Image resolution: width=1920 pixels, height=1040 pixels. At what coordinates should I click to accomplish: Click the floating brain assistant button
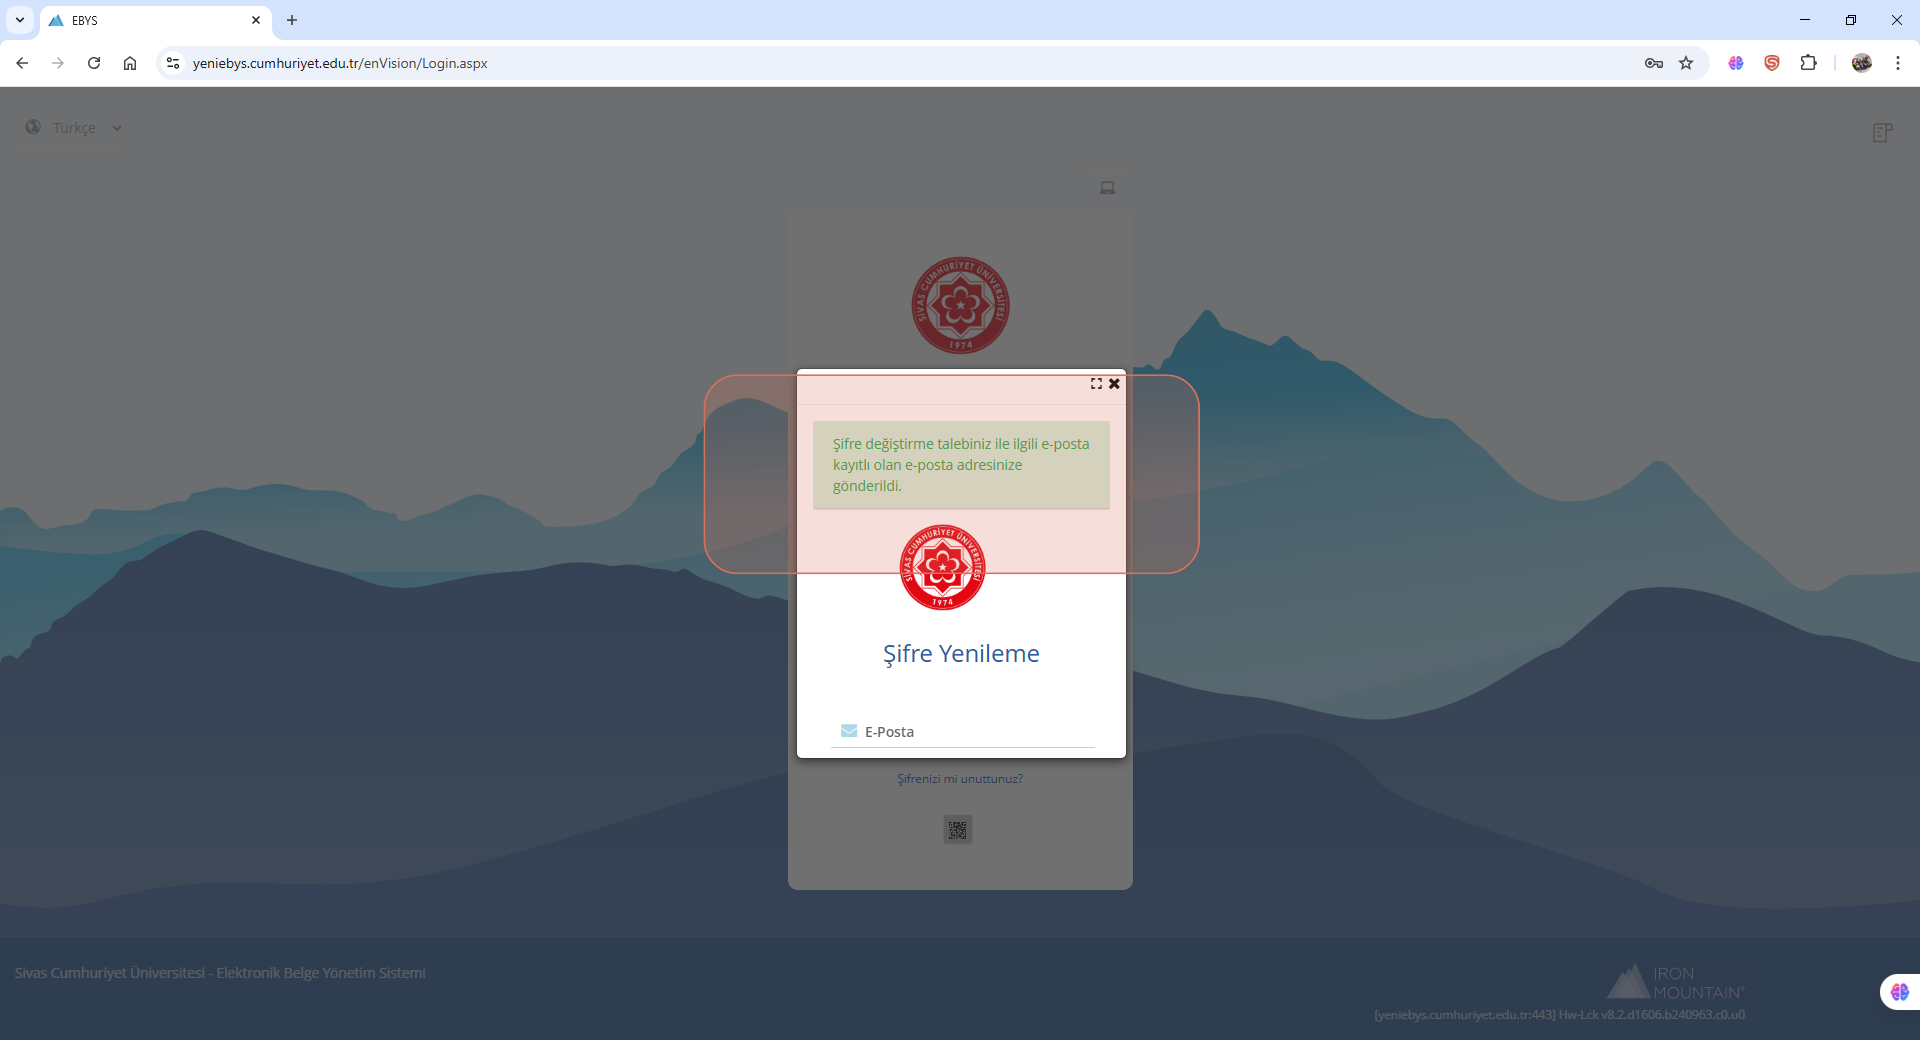[1899, 992]
